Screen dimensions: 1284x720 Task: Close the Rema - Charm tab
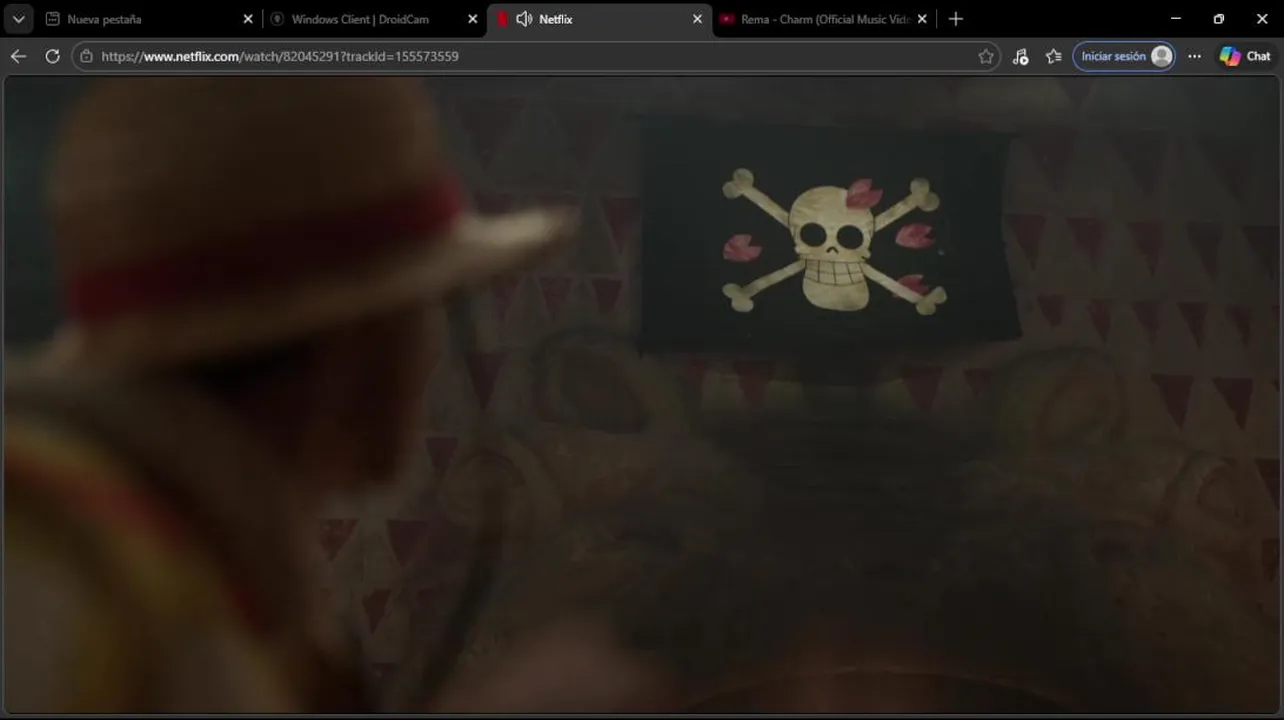pos(922,19)
